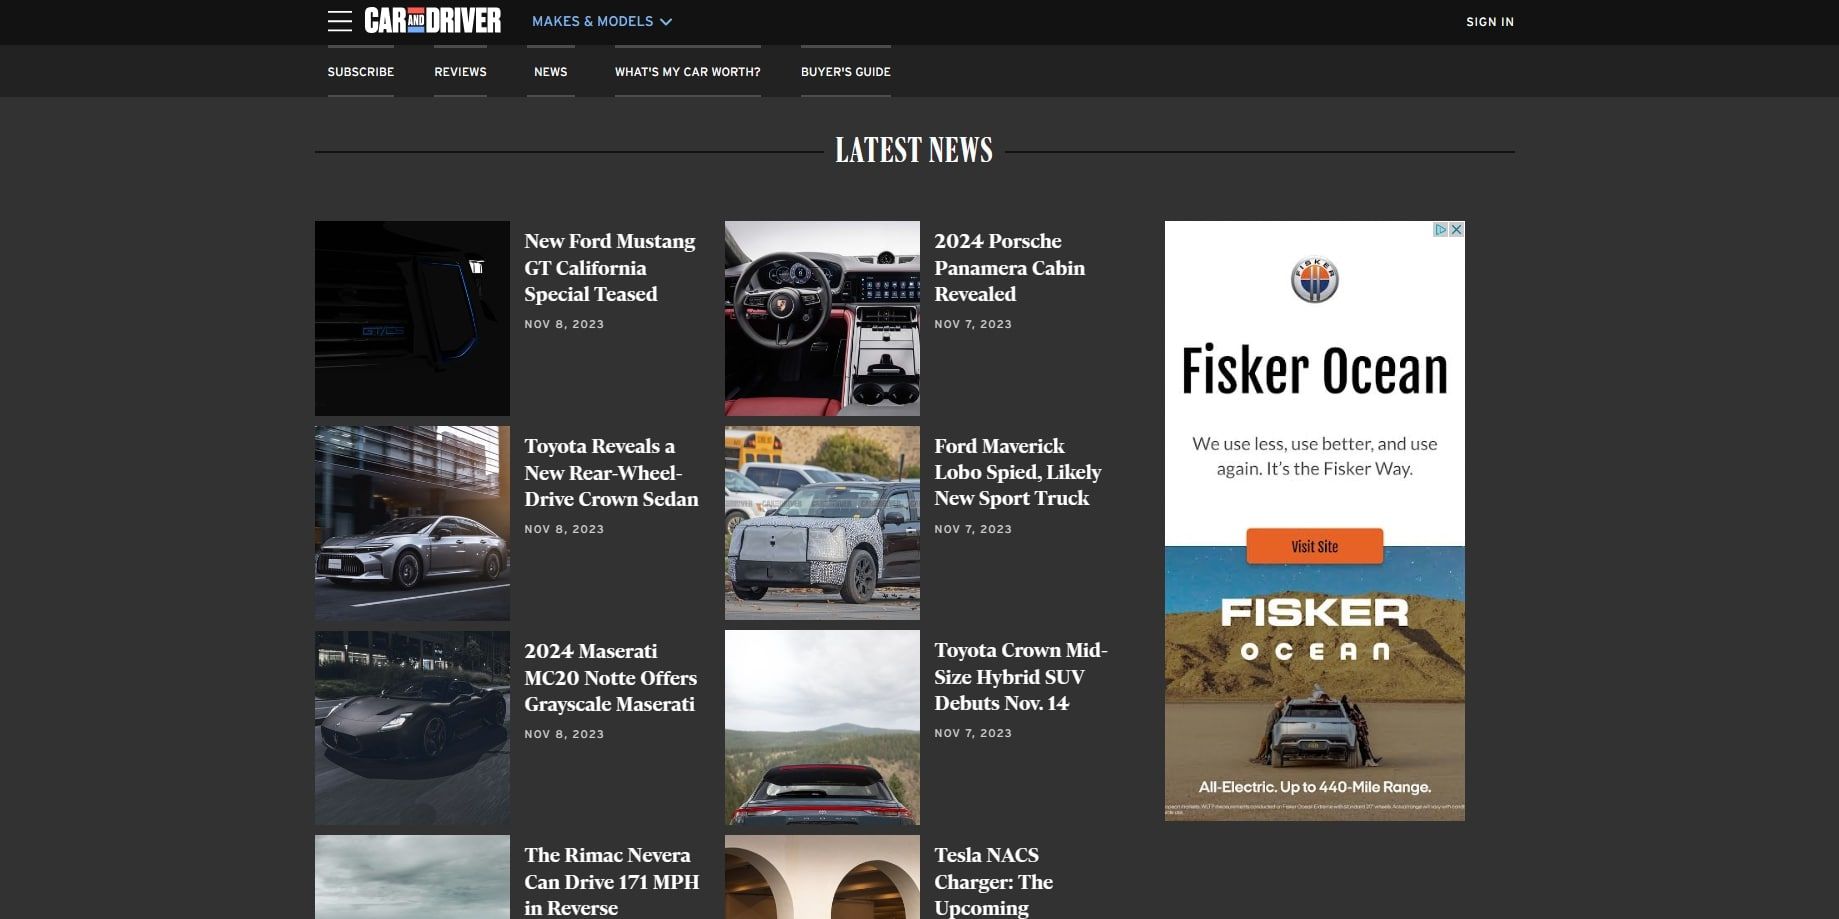This screenshot has height=919, width=1839.
Task: Click the Toyota Crown hybrid SUV image
Action: (822, 728)
